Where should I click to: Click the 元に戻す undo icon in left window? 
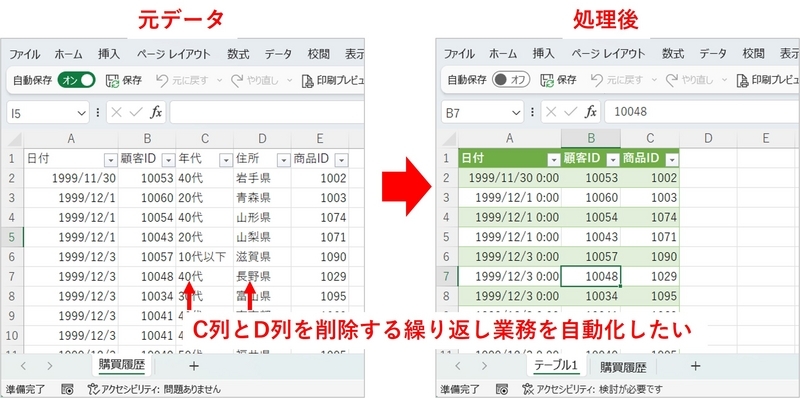click(162, 80)
